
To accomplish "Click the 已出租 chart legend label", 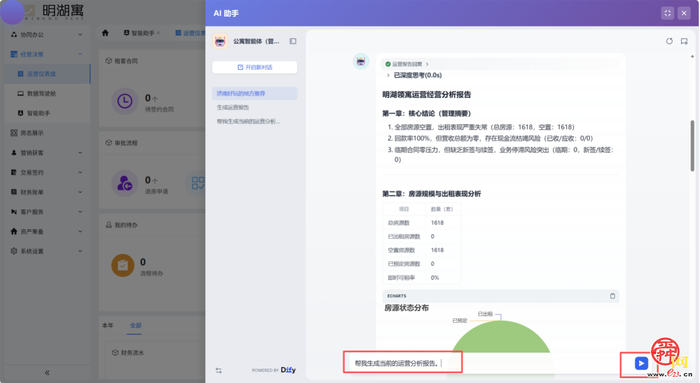I will tap(485, 314).
